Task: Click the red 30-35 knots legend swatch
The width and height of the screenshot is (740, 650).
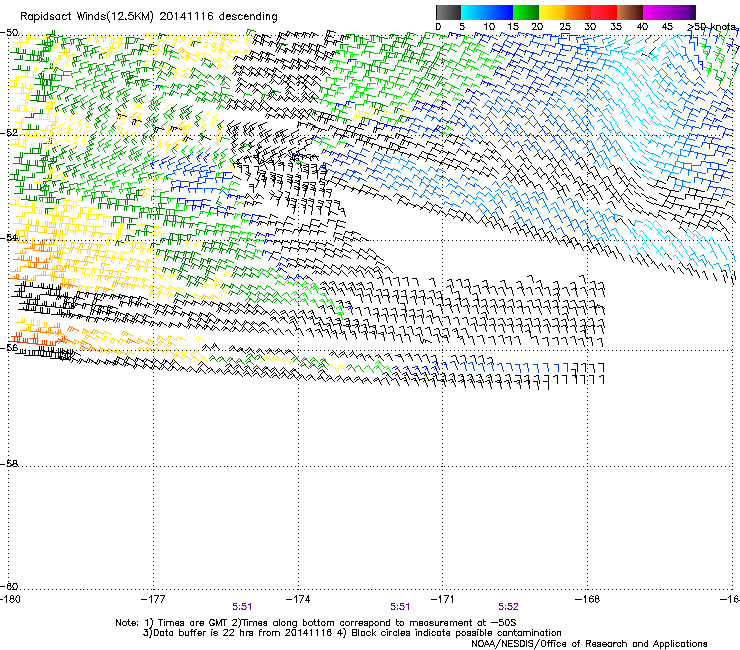Action: tap(604, 12)
